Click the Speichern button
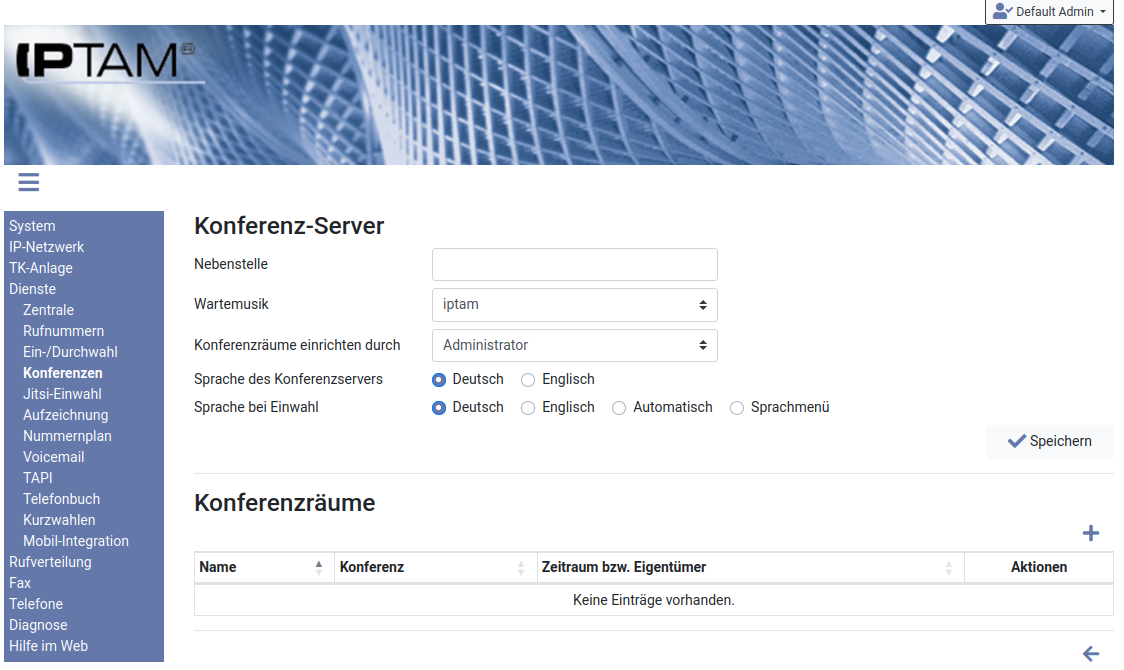The height and width of the screenshot is (670, 1124). point(1049,441)
